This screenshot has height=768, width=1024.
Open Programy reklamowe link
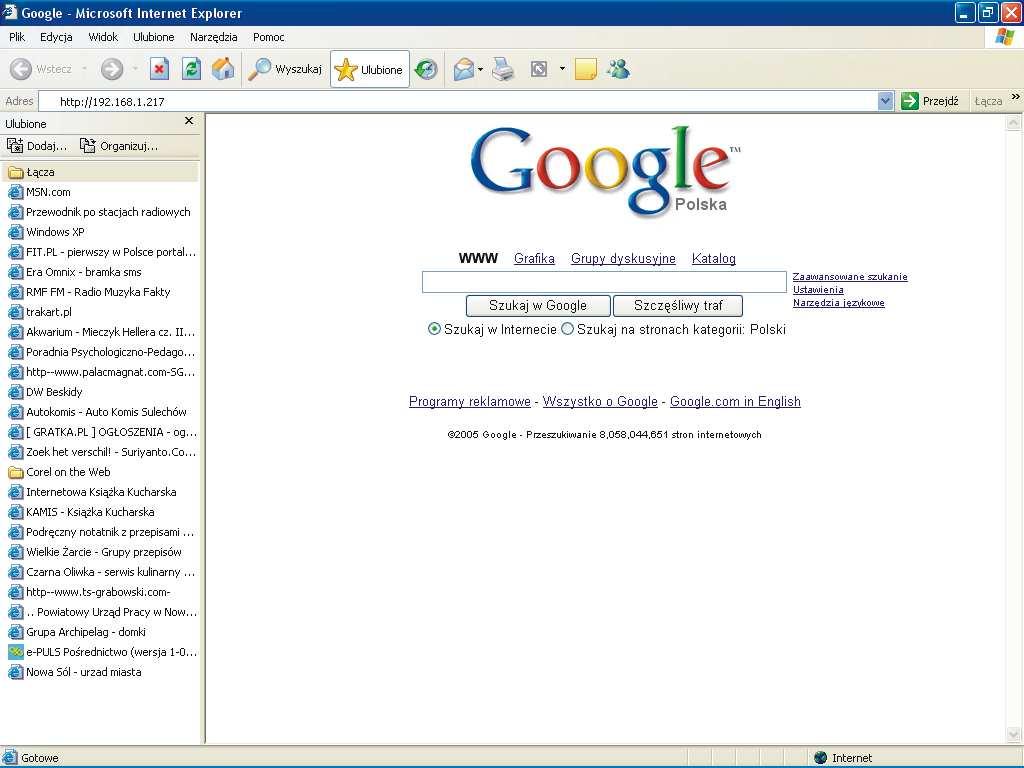click(470, 402)
